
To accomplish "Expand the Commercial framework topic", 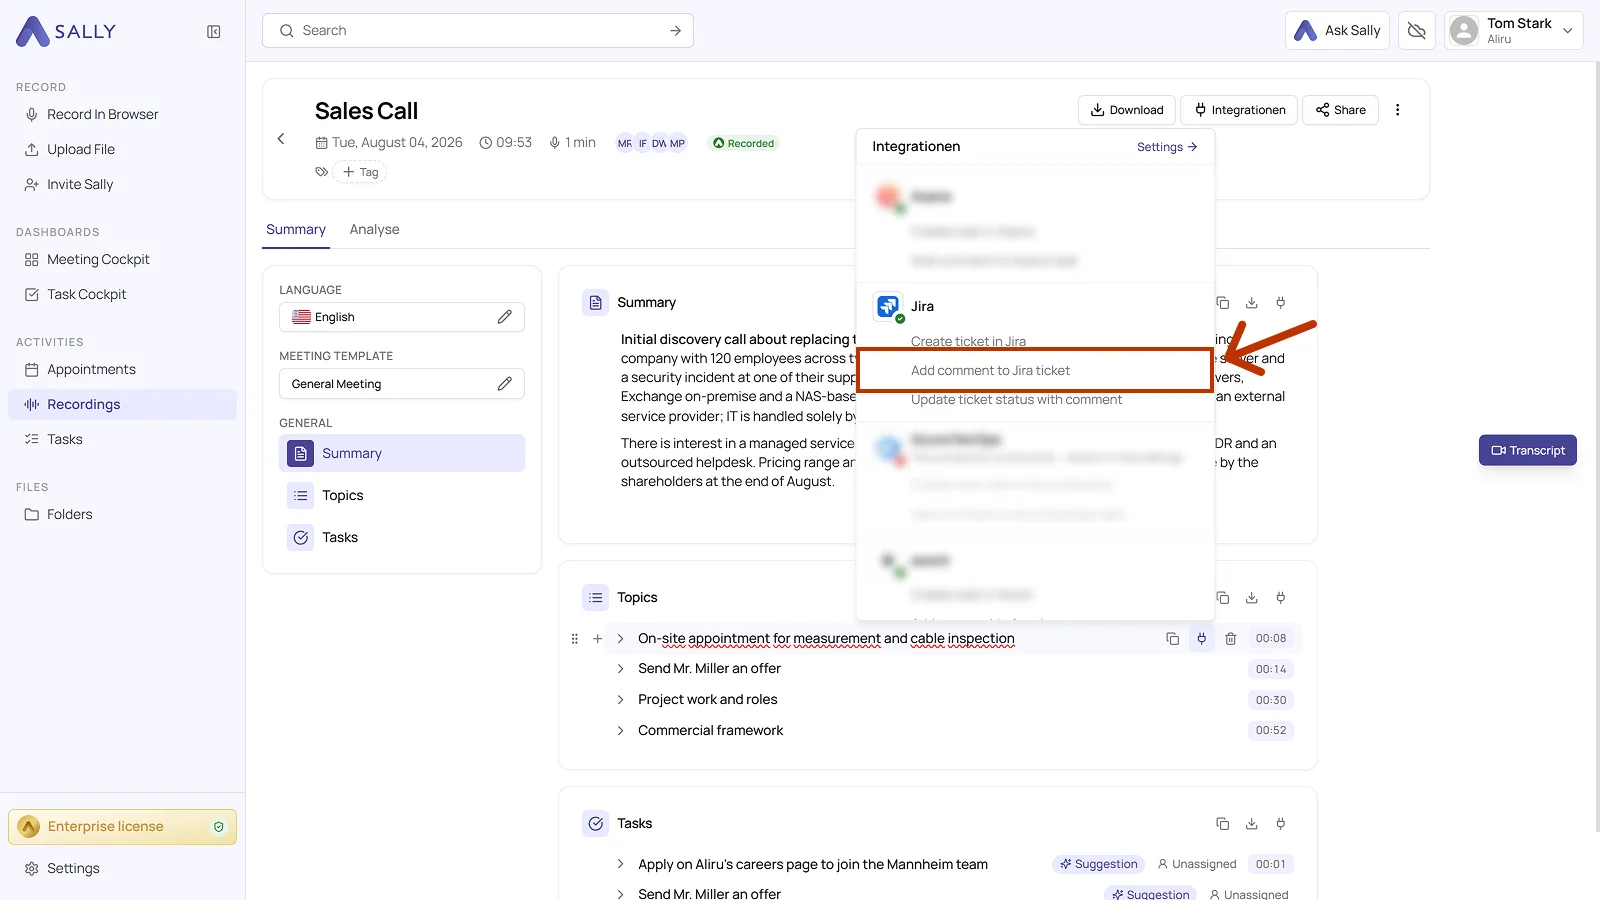I will [620, 731].
